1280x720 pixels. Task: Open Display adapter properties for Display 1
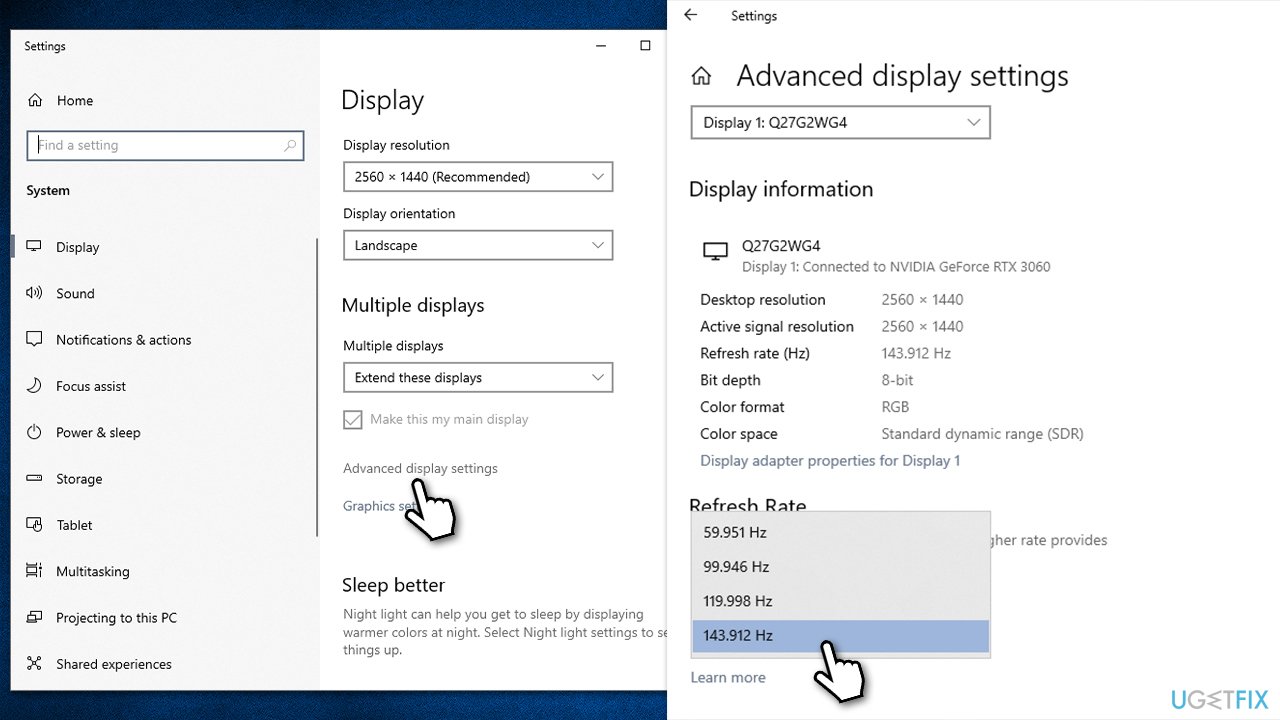[x=829, y=460]
